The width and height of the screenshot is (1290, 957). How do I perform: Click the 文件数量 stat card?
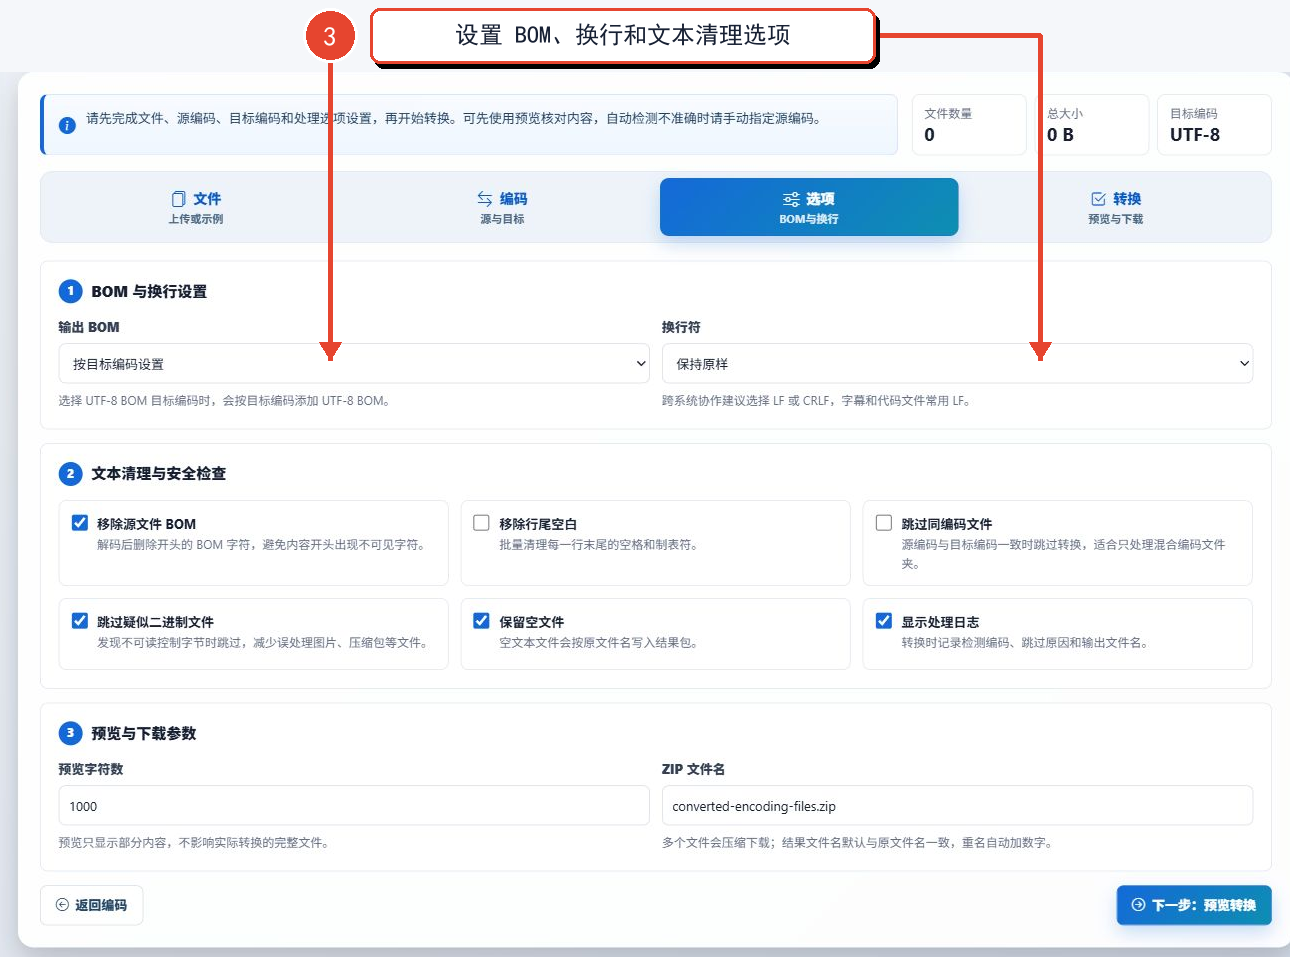[969, 125]
